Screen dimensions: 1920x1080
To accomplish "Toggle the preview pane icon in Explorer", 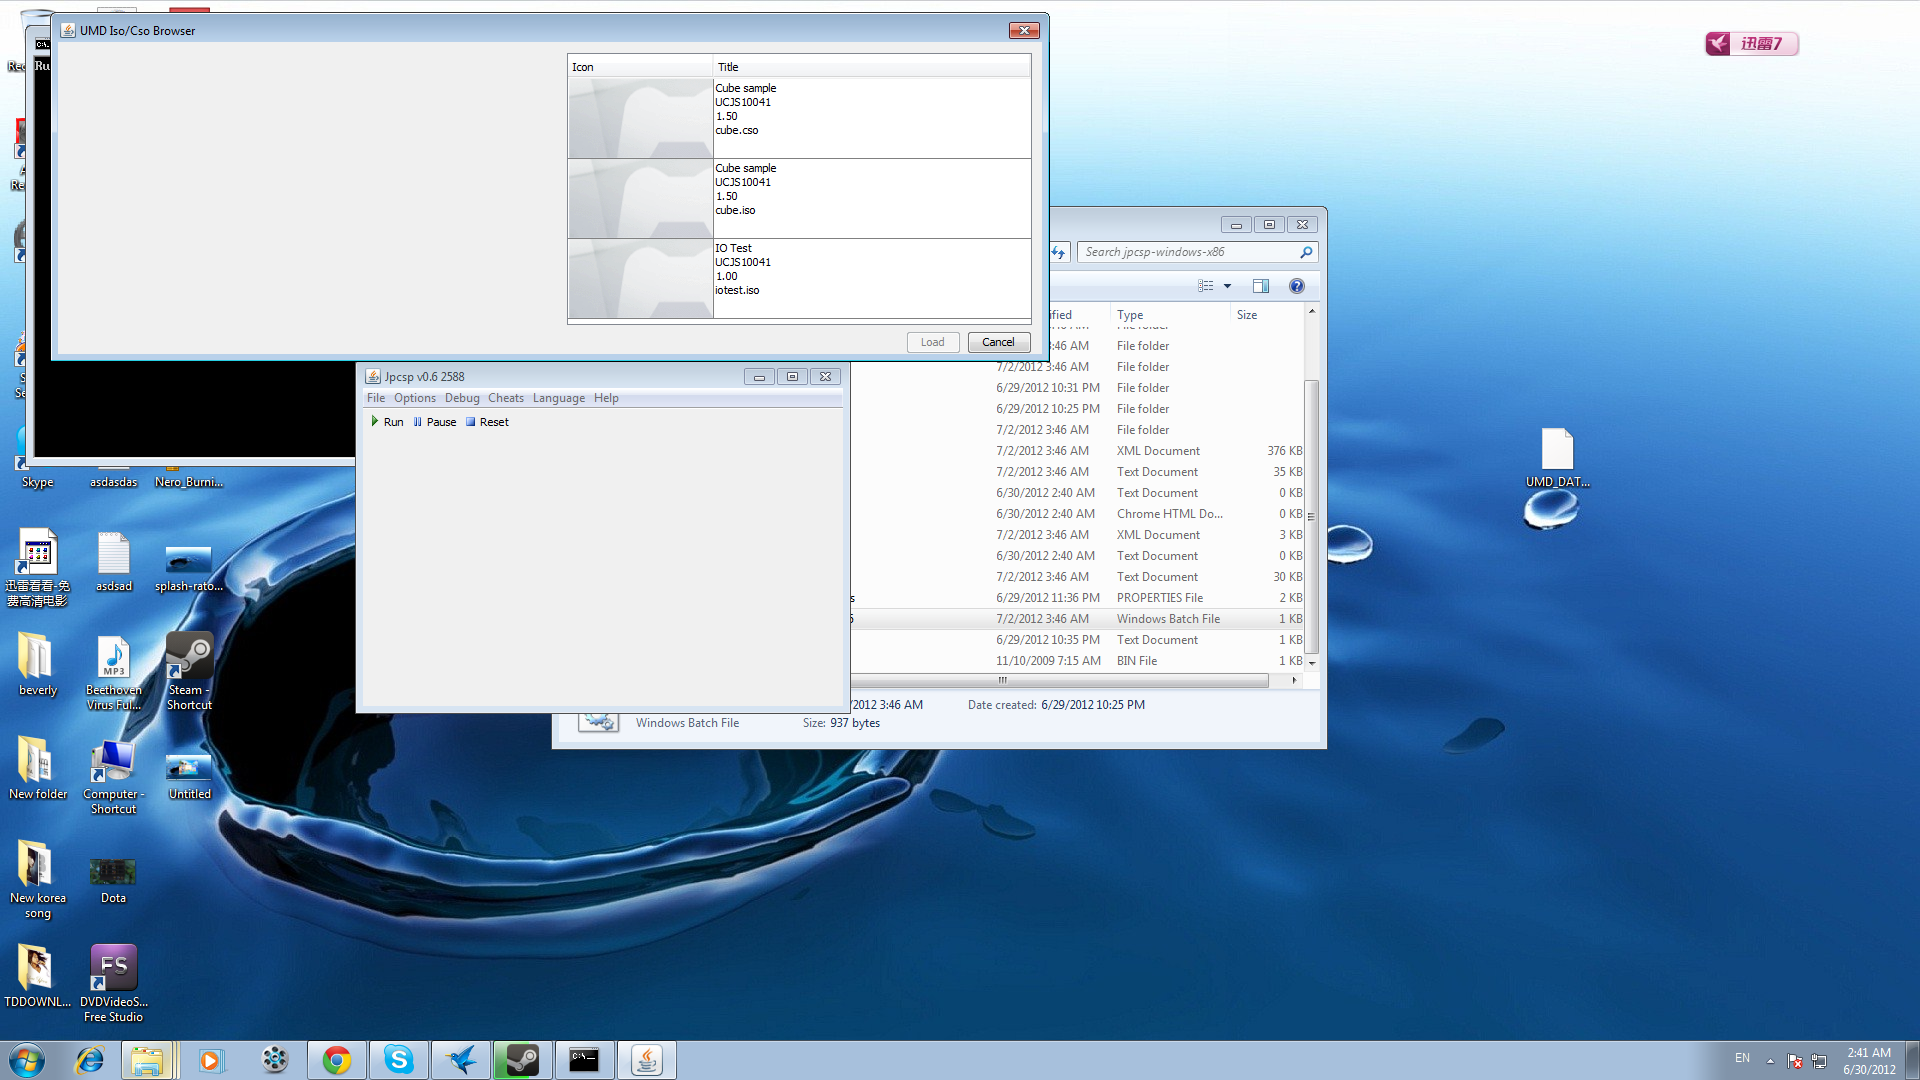I will pos(1261,286).
